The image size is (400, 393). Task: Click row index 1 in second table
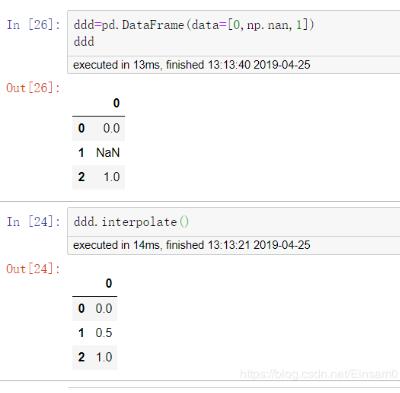click(x=81, y=333)
